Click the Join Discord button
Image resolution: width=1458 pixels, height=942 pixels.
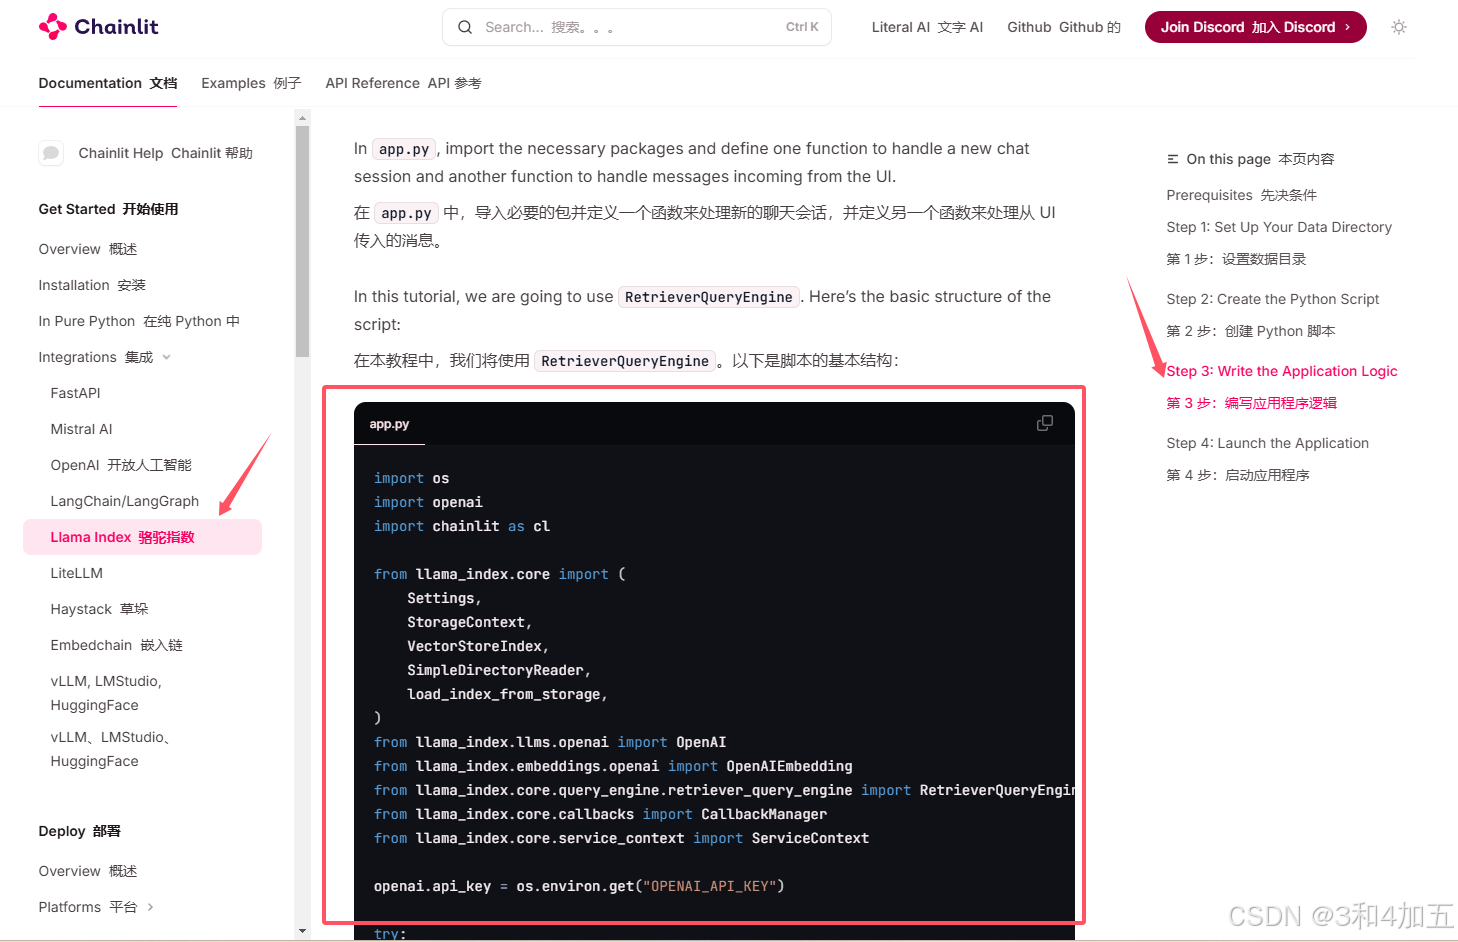coord(1256,27)
